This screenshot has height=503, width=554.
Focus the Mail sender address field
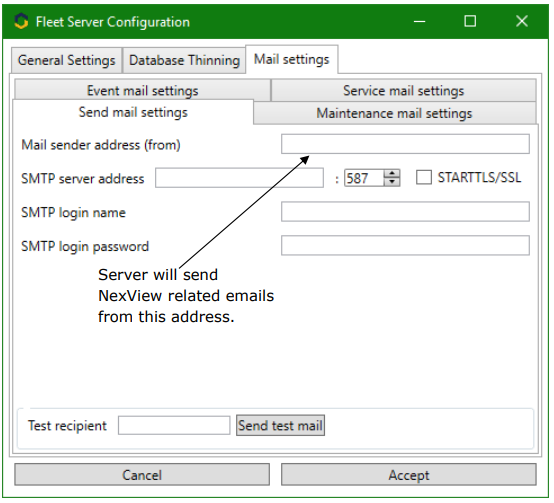coord(405,144)
